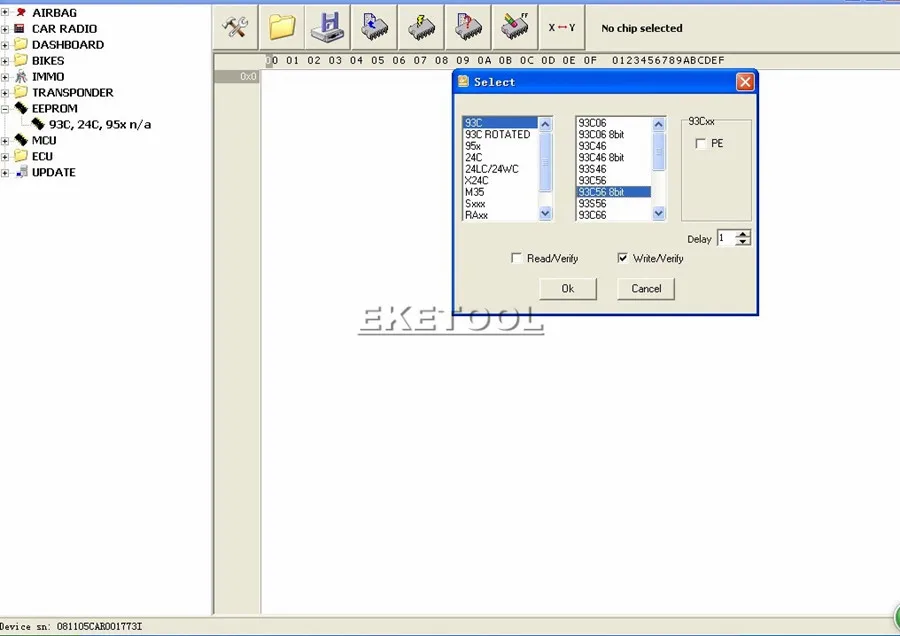Uncheck the Write/Verify checkbox

pos(622,258)
